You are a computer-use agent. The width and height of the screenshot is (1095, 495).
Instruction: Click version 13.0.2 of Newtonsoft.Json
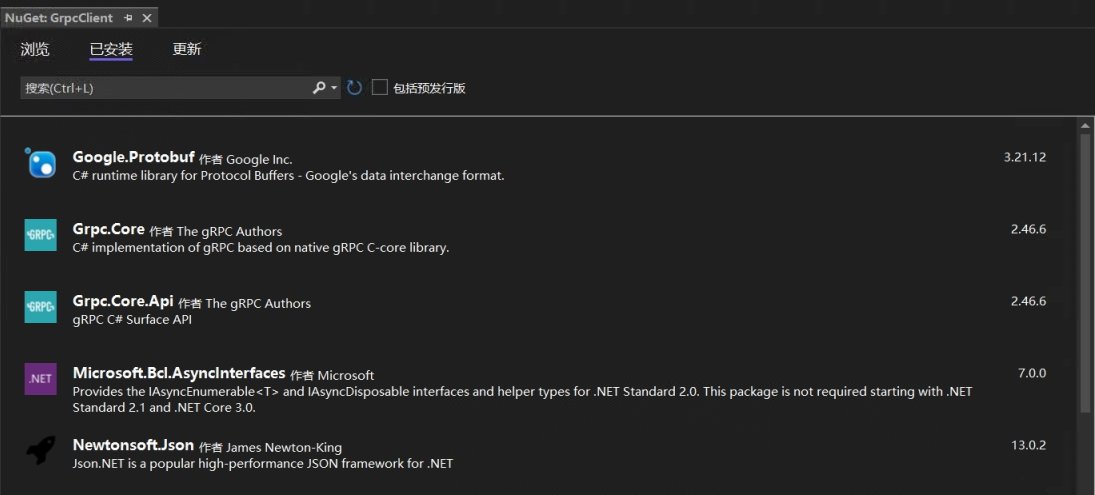point(1028,445)
